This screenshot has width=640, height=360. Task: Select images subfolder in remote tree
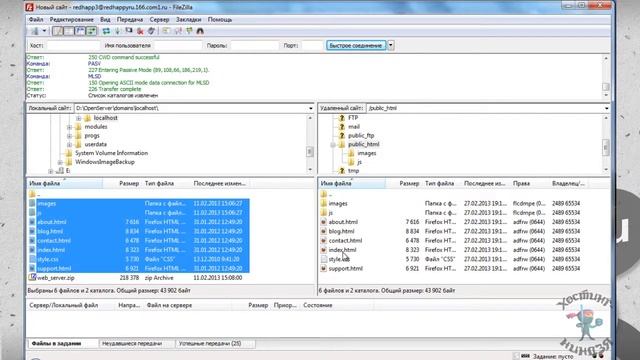point(367,153)
